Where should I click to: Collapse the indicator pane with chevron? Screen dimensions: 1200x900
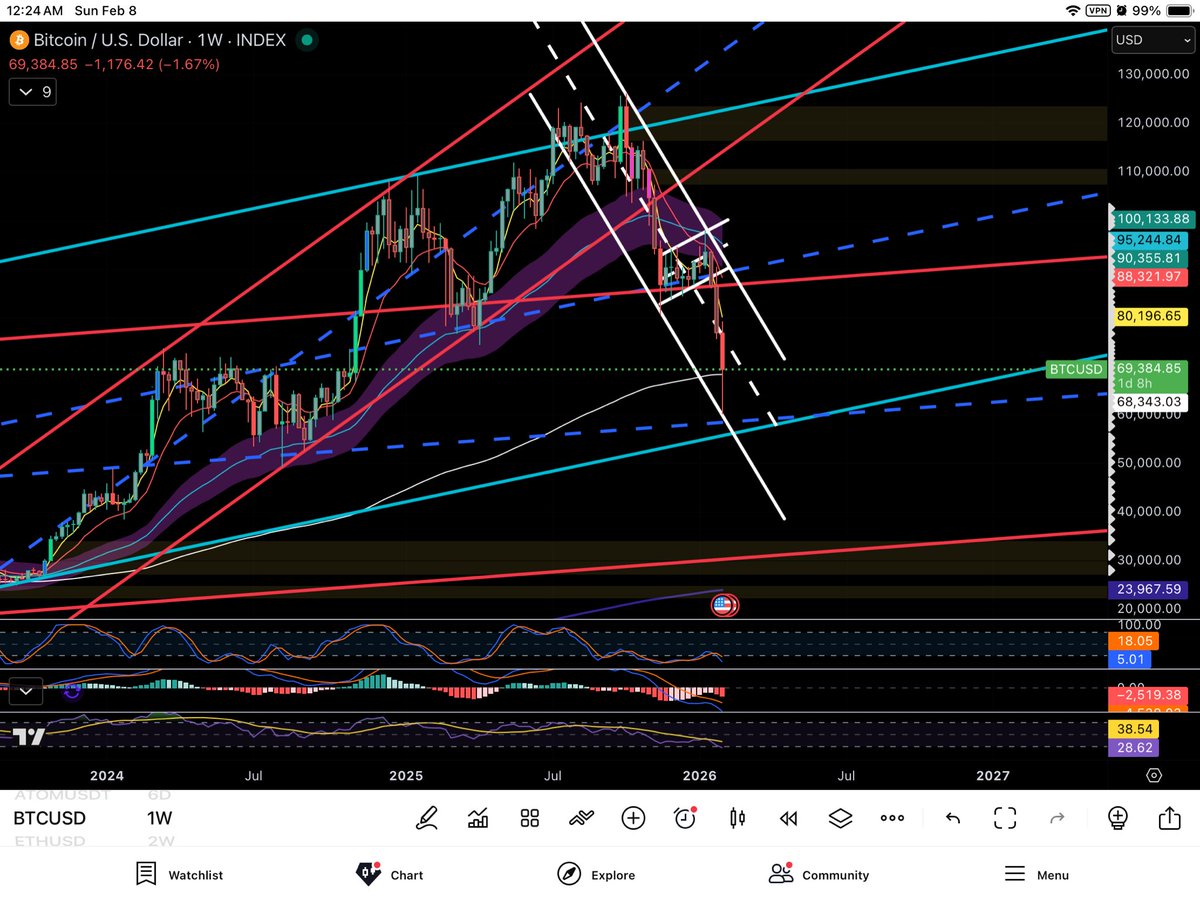[25, 689]
